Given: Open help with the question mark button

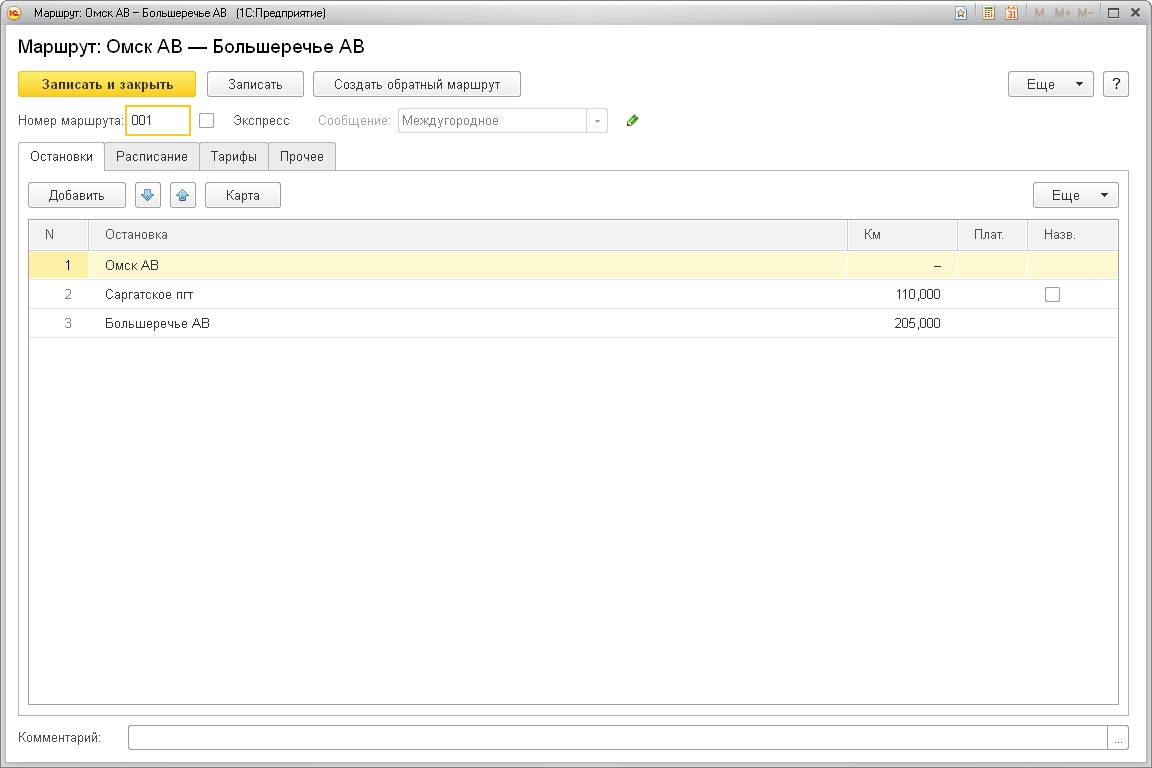Looking at the screenshot, I should click(x=1115, y=84).
